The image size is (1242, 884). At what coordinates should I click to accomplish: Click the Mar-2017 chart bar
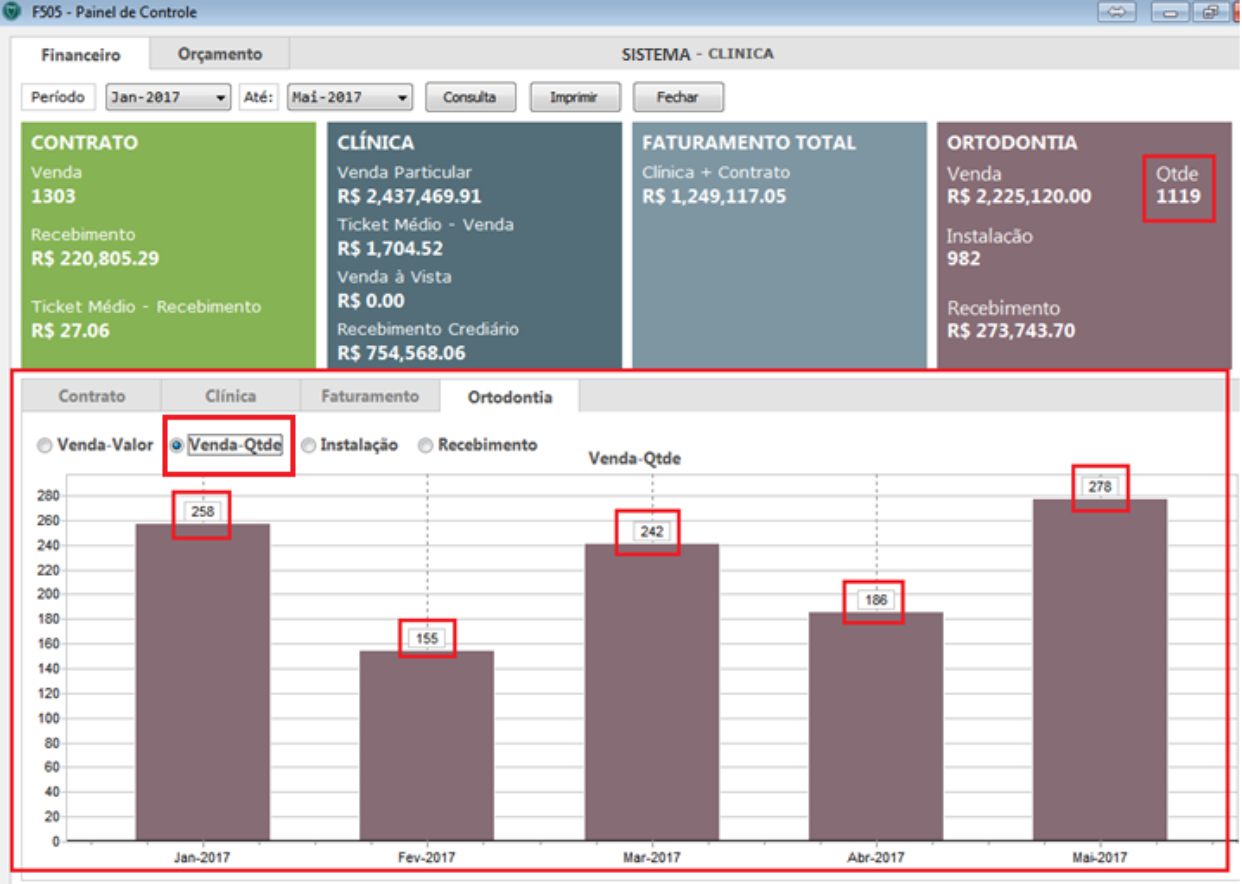(652, 692)
